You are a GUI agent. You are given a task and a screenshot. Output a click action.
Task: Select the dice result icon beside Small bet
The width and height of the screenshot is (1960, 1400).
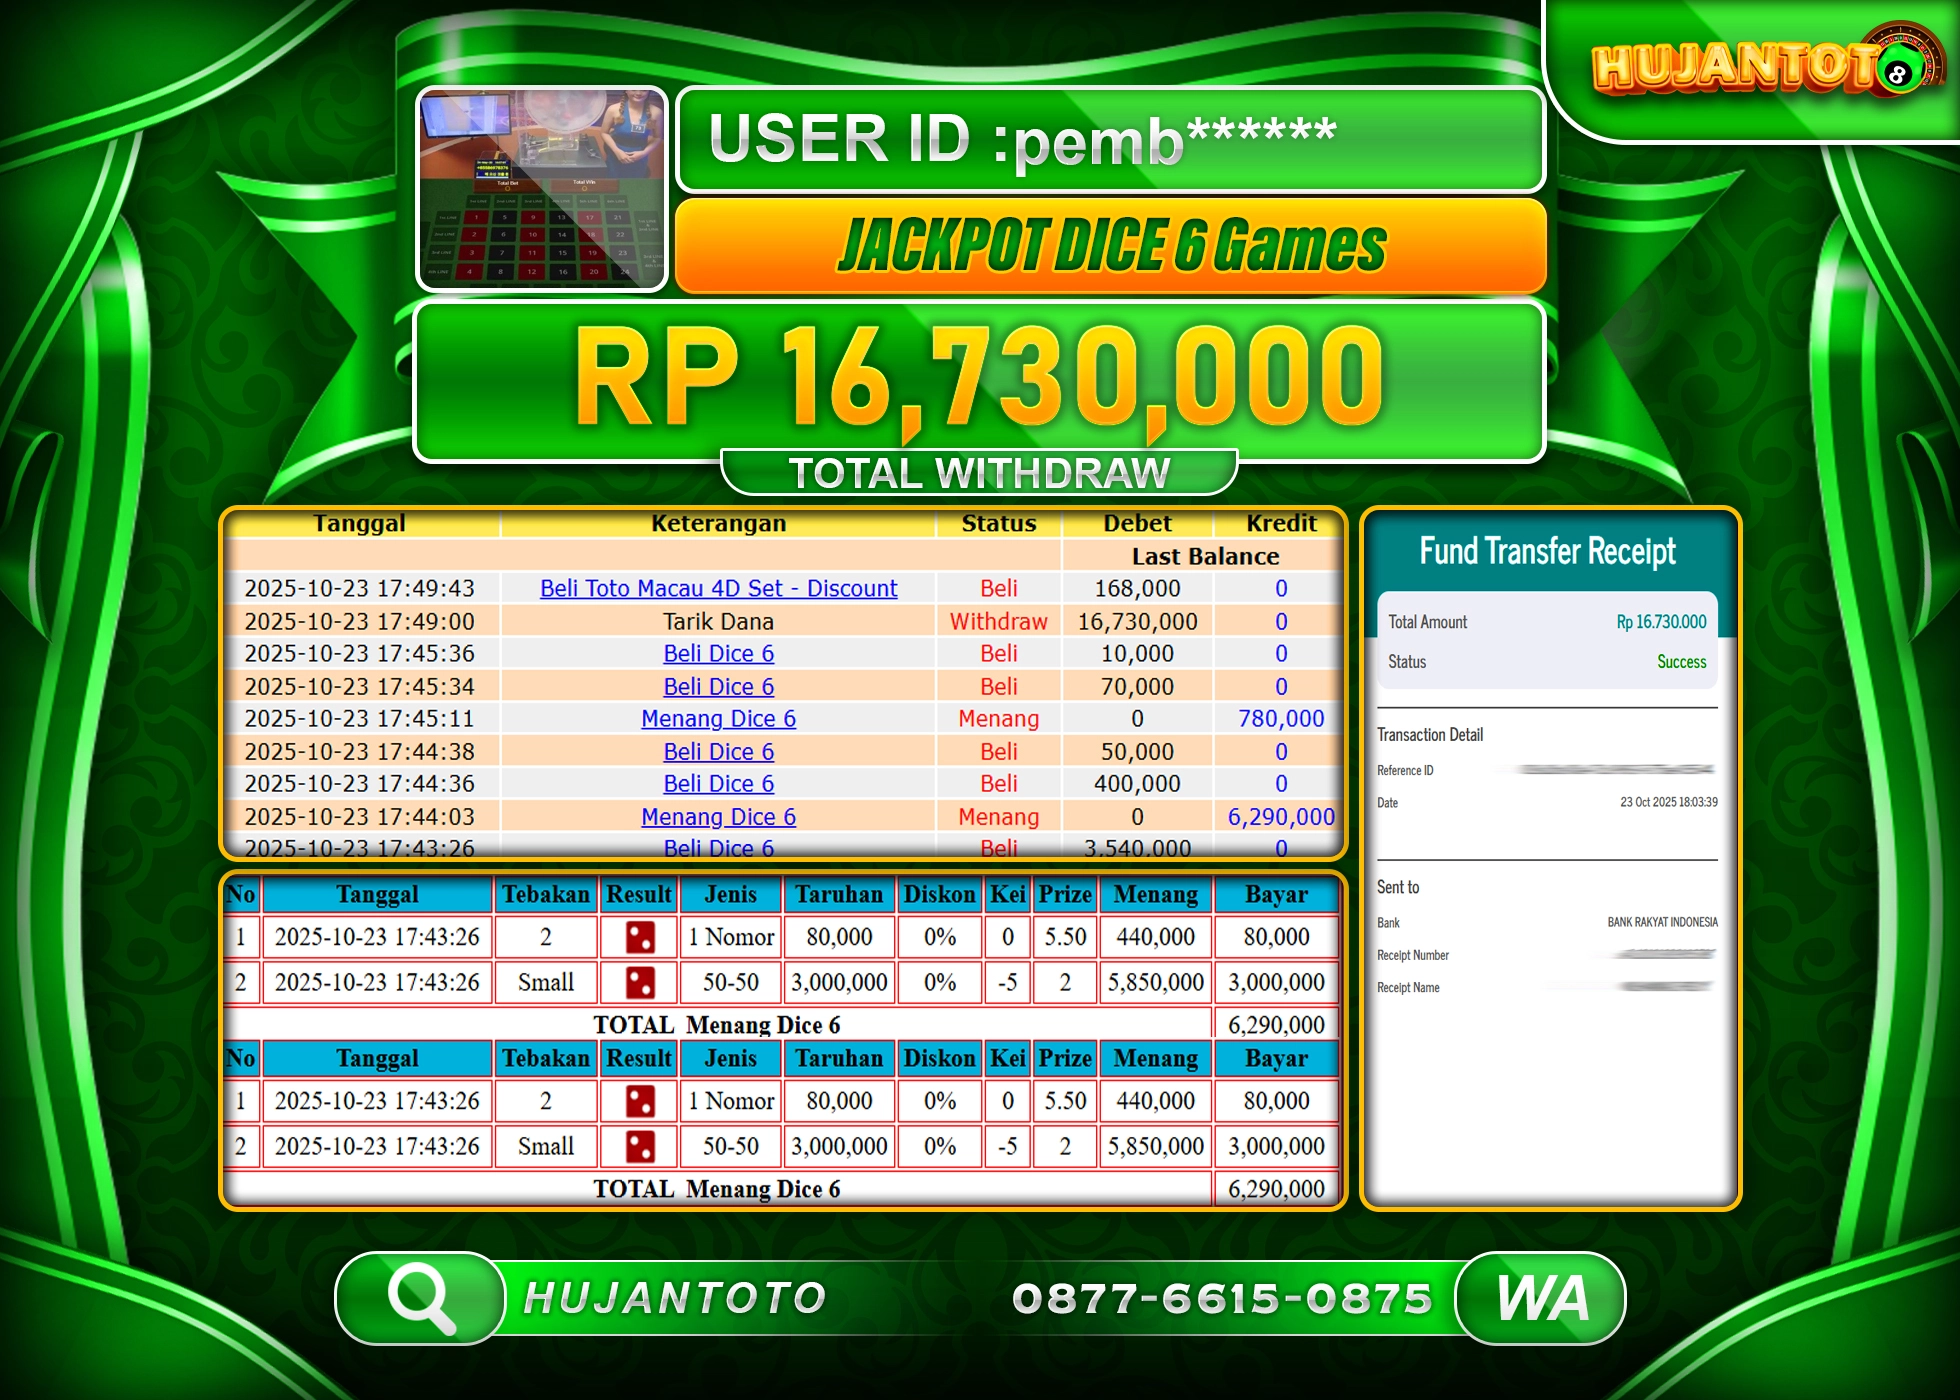639,982
